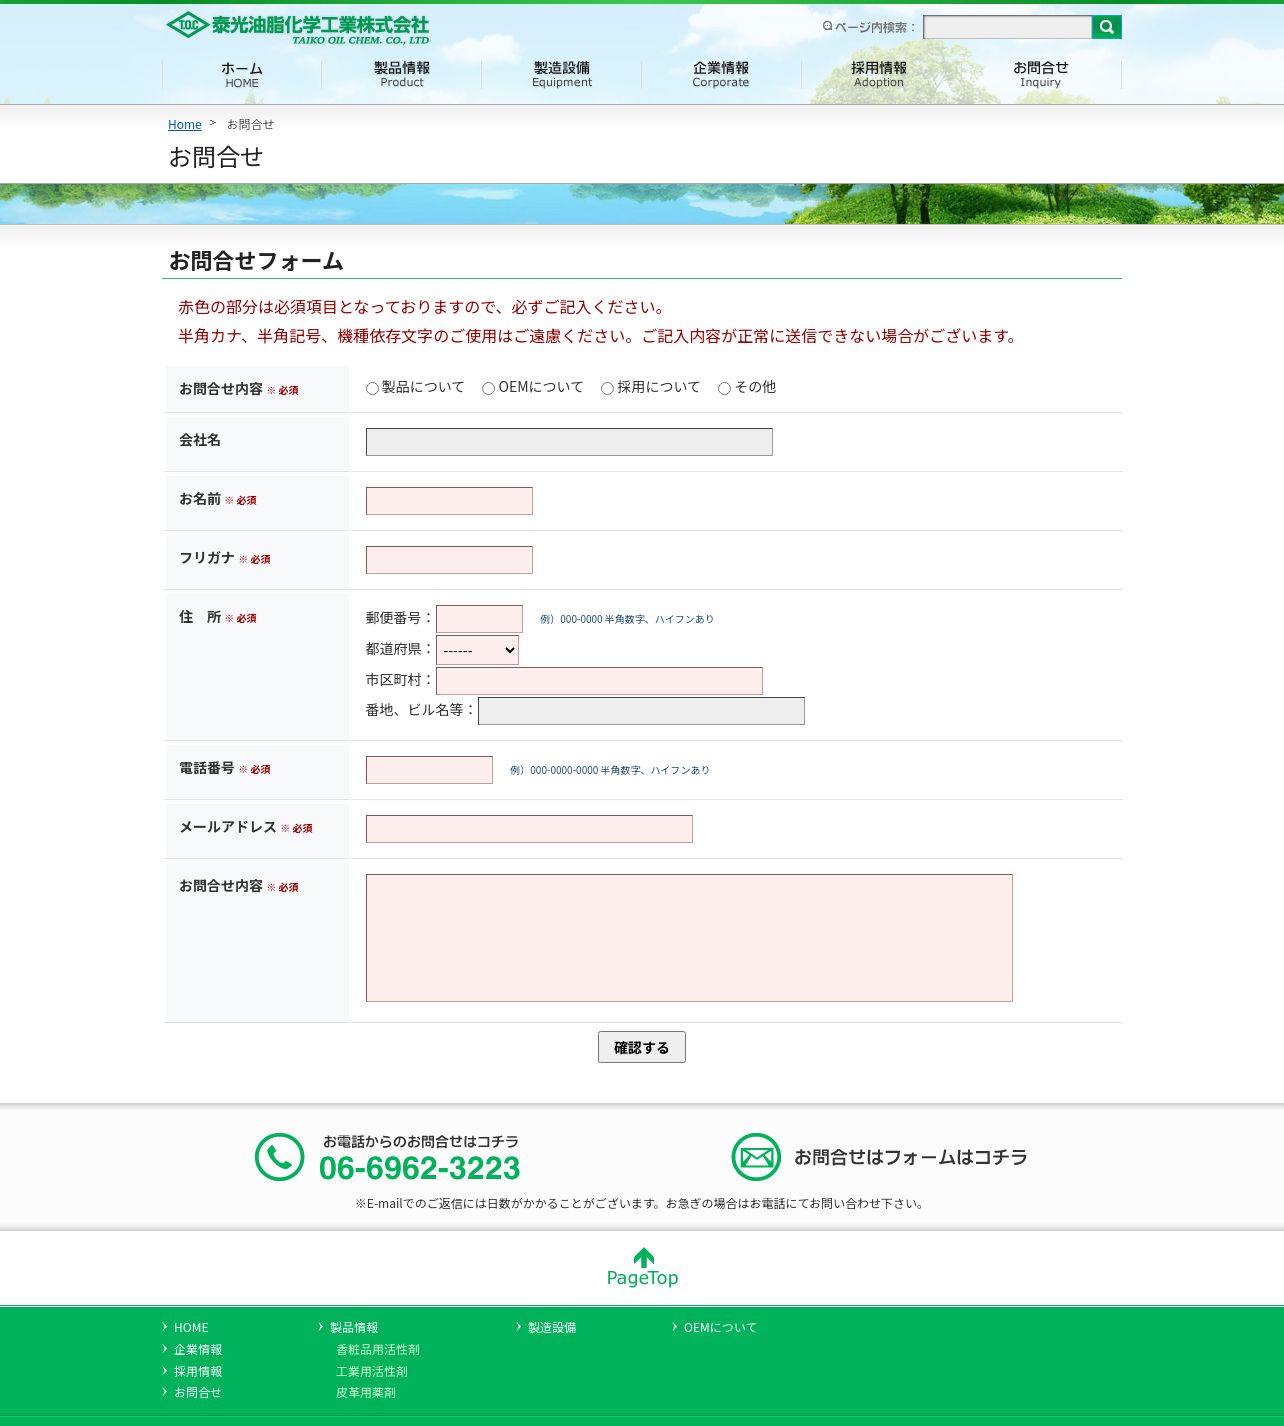Open footer 製品情報 link
The height and width of the screenshot is (1426, 1284).
point(354,1328)
